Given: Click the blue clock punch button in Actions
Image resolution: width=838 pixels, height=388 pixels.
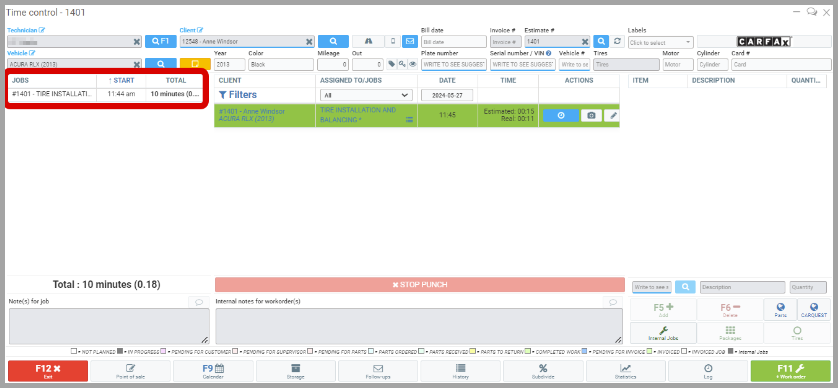Looking at the screenshot, I should pos(561,115).
